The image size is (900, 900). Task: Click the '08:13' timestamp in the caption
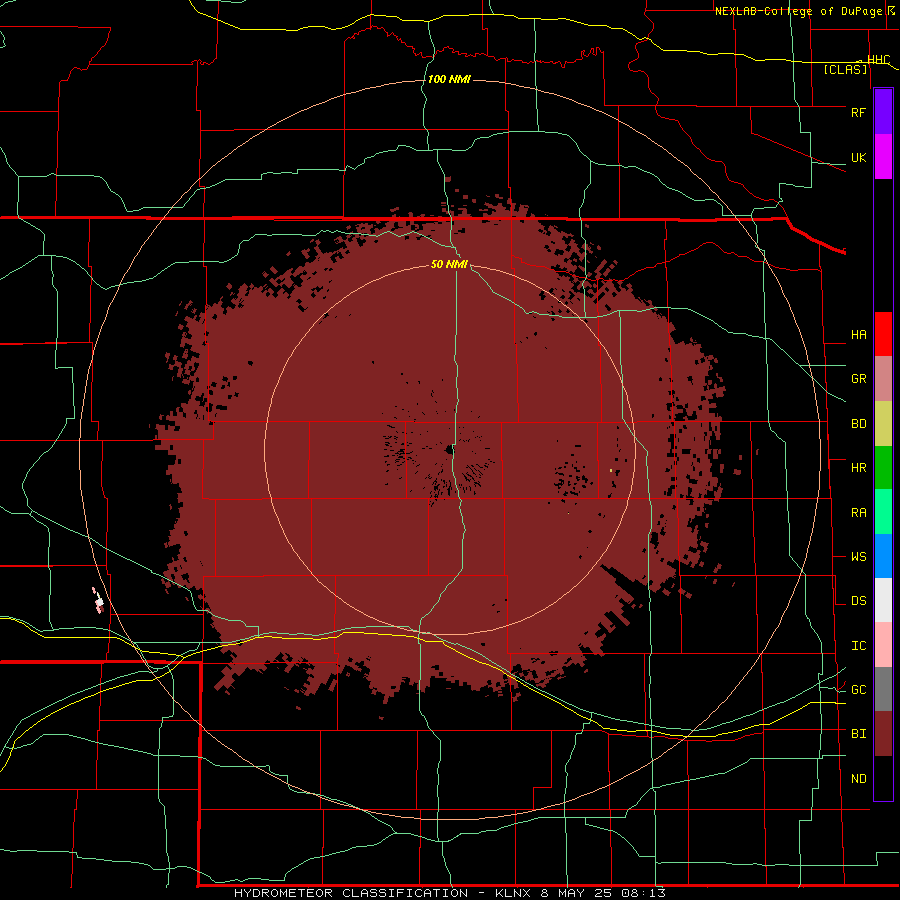pyautogui.click(x=643, y=893)
